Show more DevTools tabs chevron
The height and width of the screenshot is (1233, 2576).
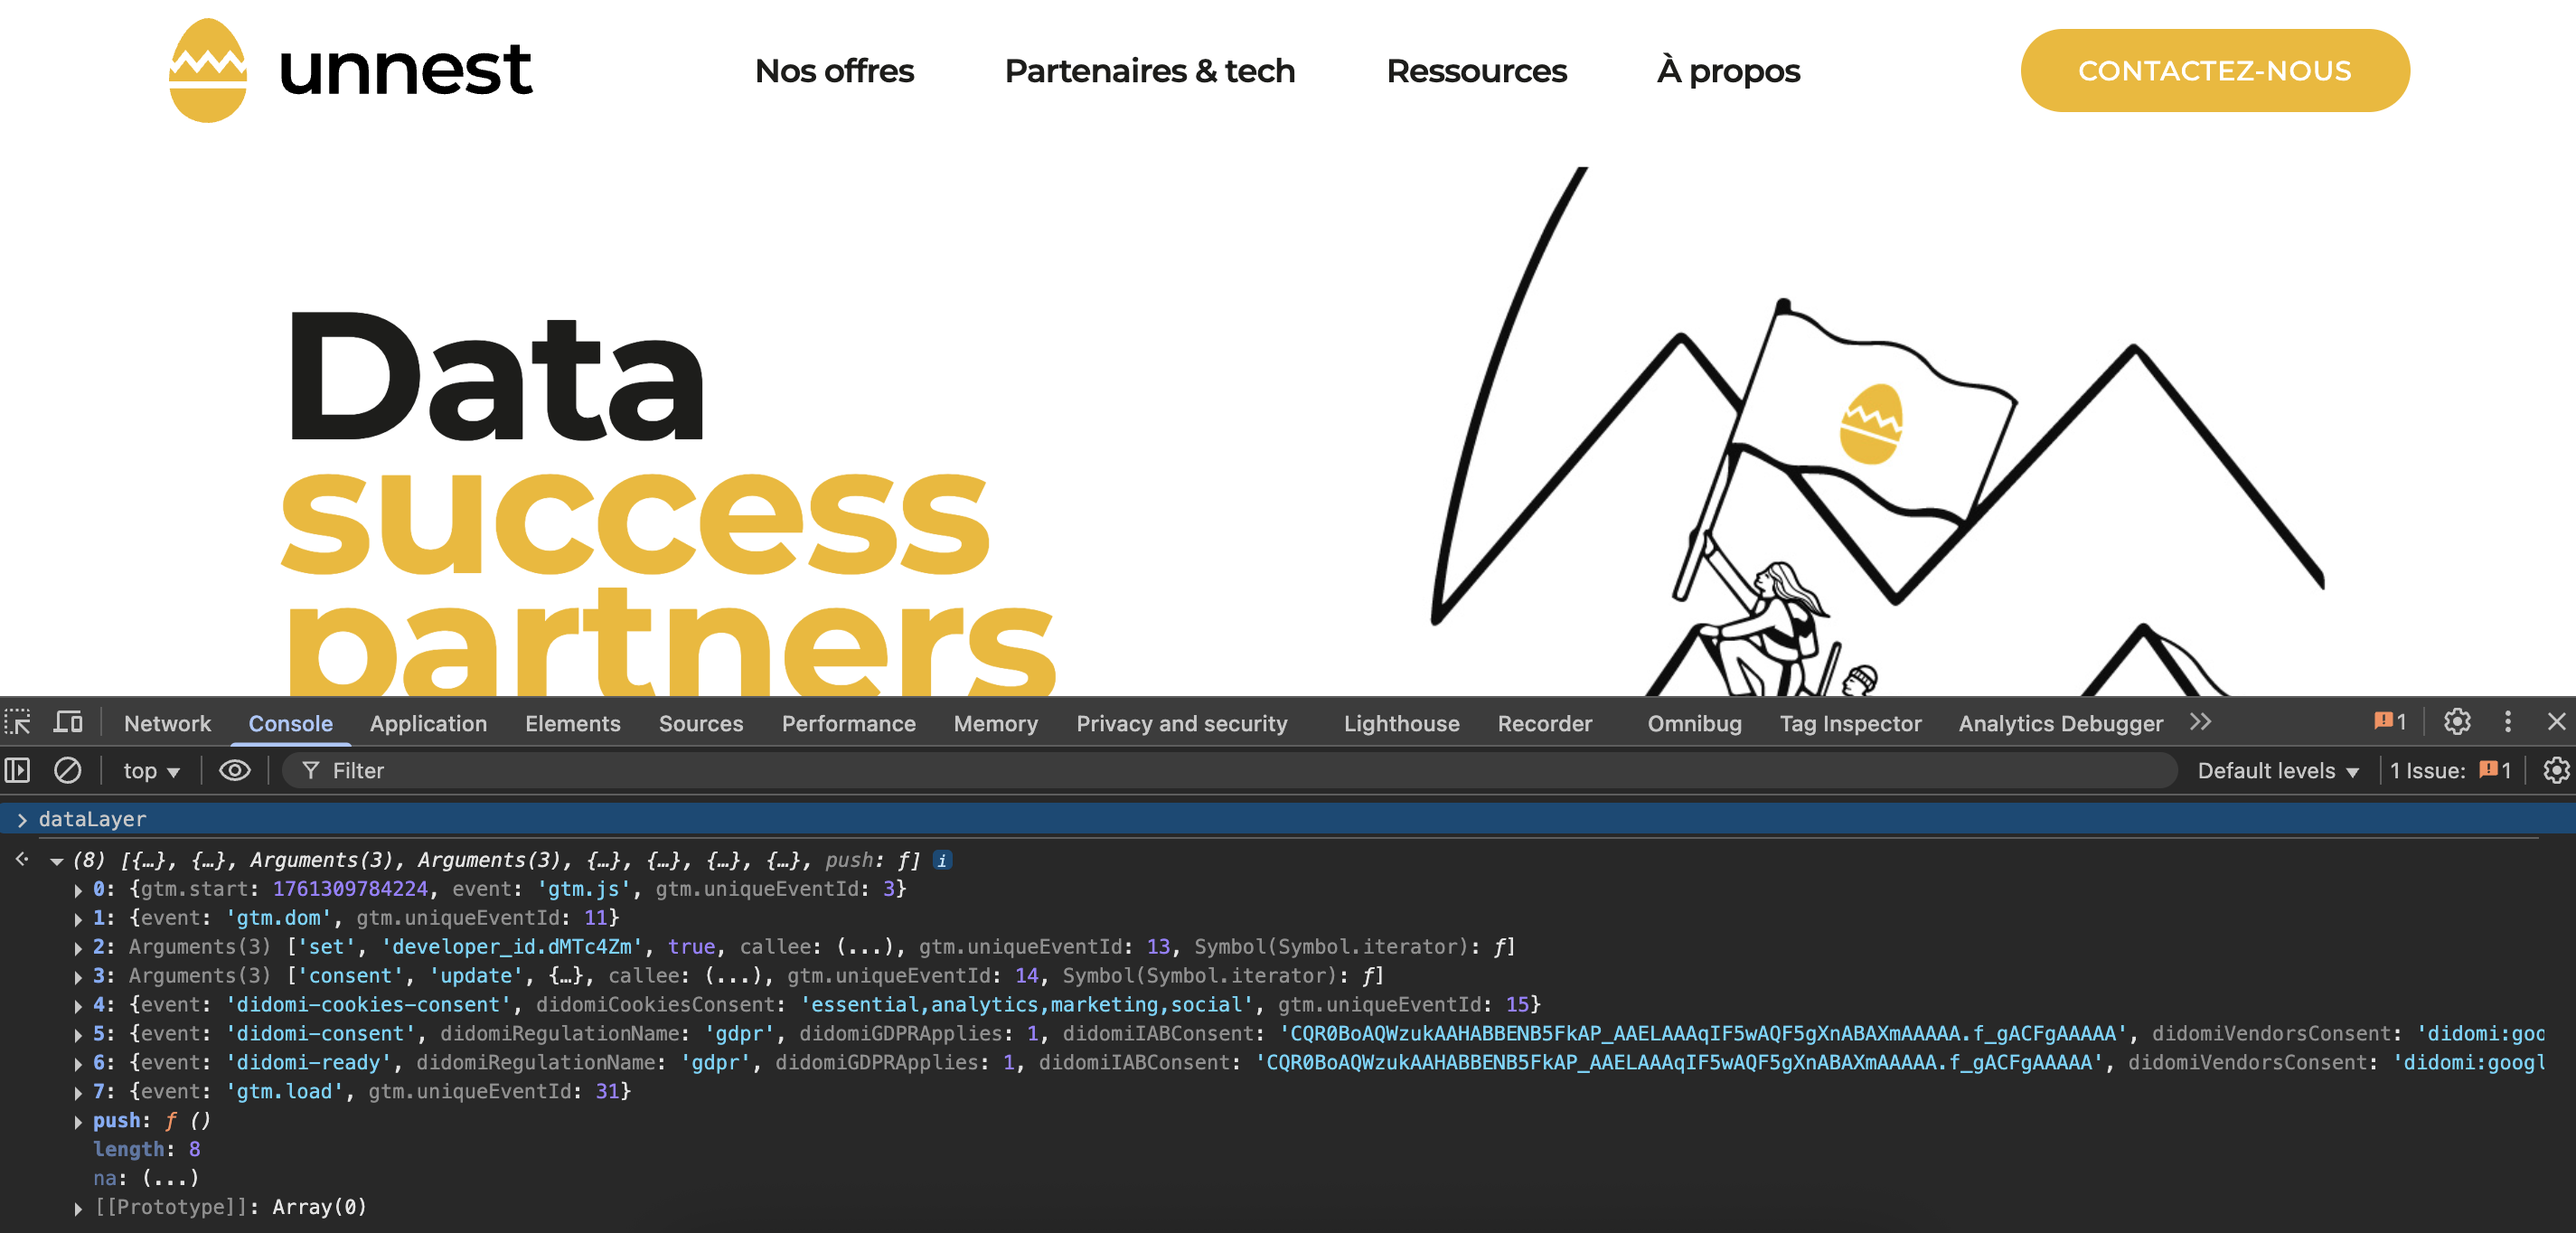[x=2200, y=722]
